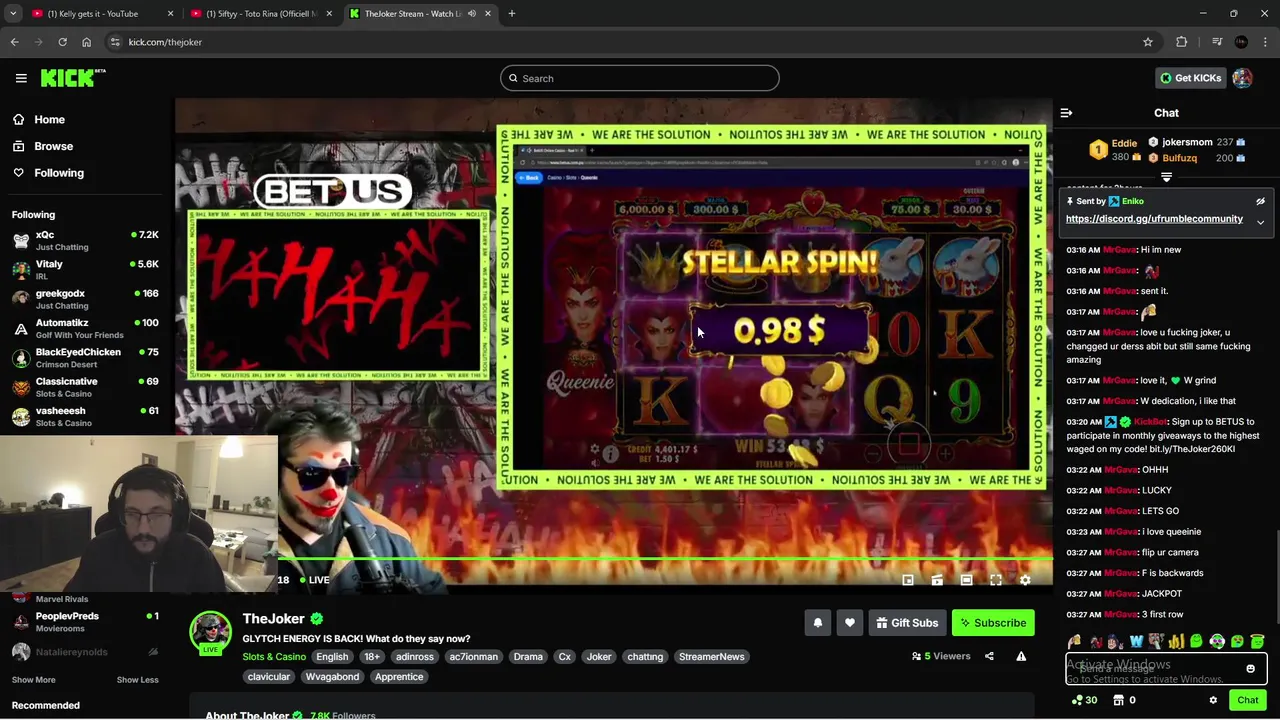Open the discord.gg/ufrumblecommunity link
1280x720 pixels.
point(1154,219)
